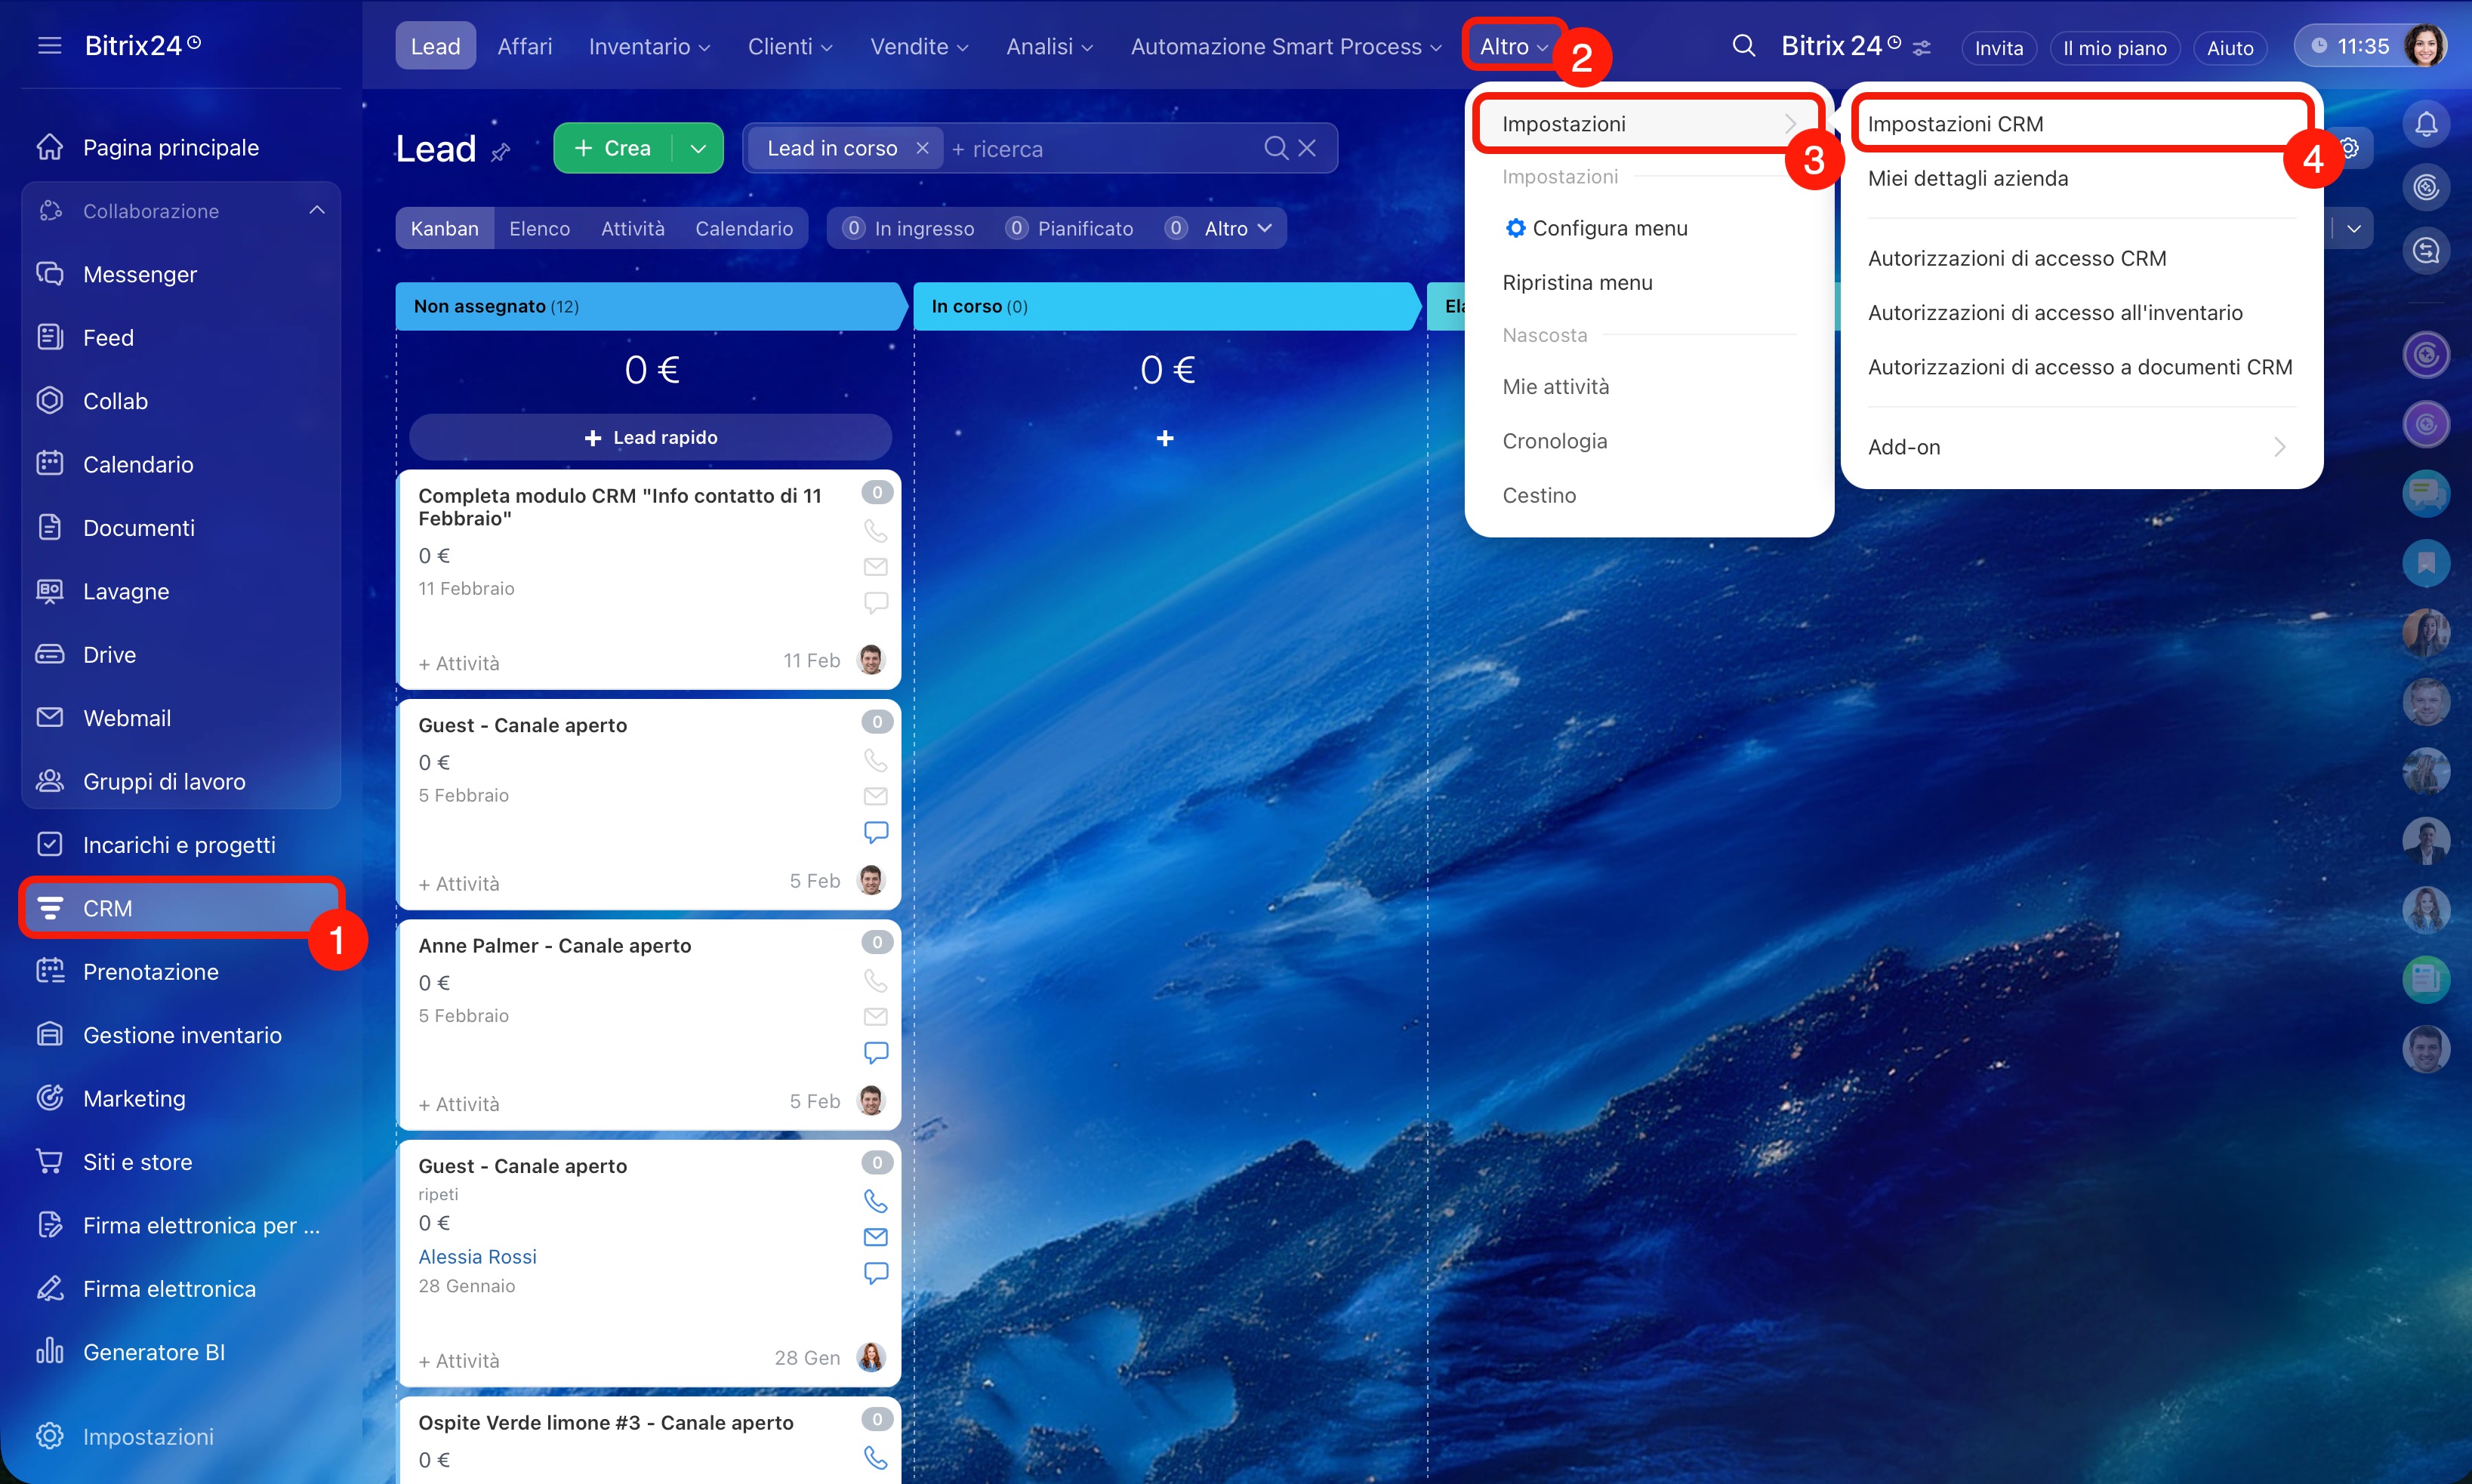Screen dimensions: 2472x1484
Task: Open the notifications bell icon
Action: (2425, 124)
